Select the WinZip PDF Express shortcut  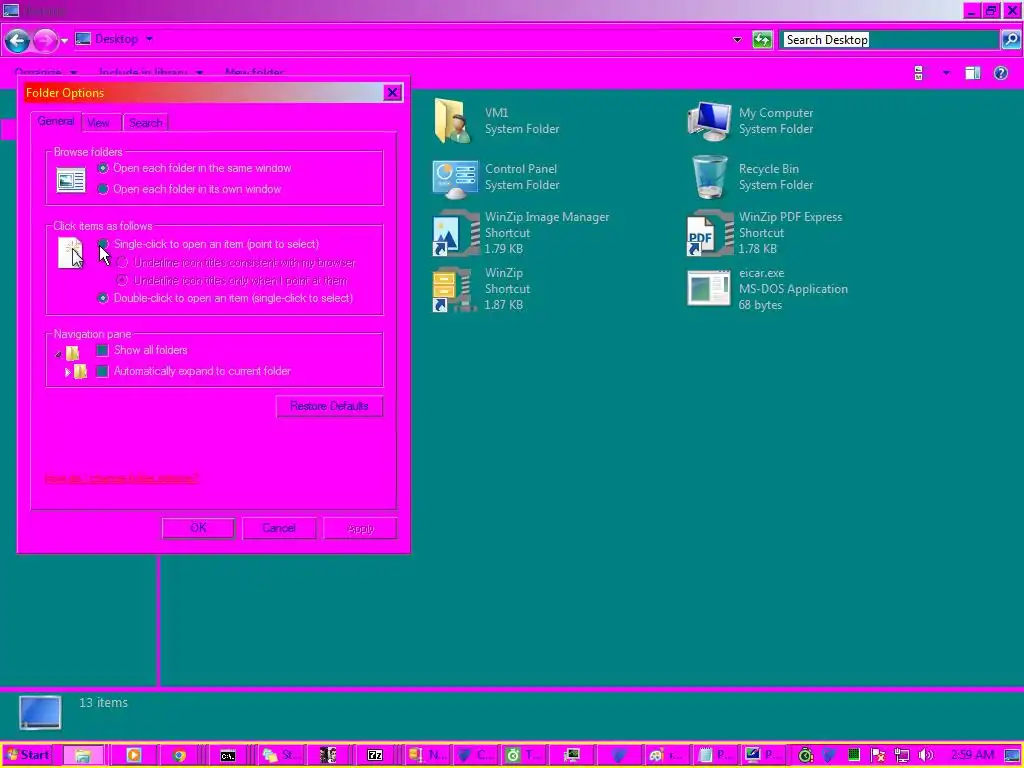[709, 233]
